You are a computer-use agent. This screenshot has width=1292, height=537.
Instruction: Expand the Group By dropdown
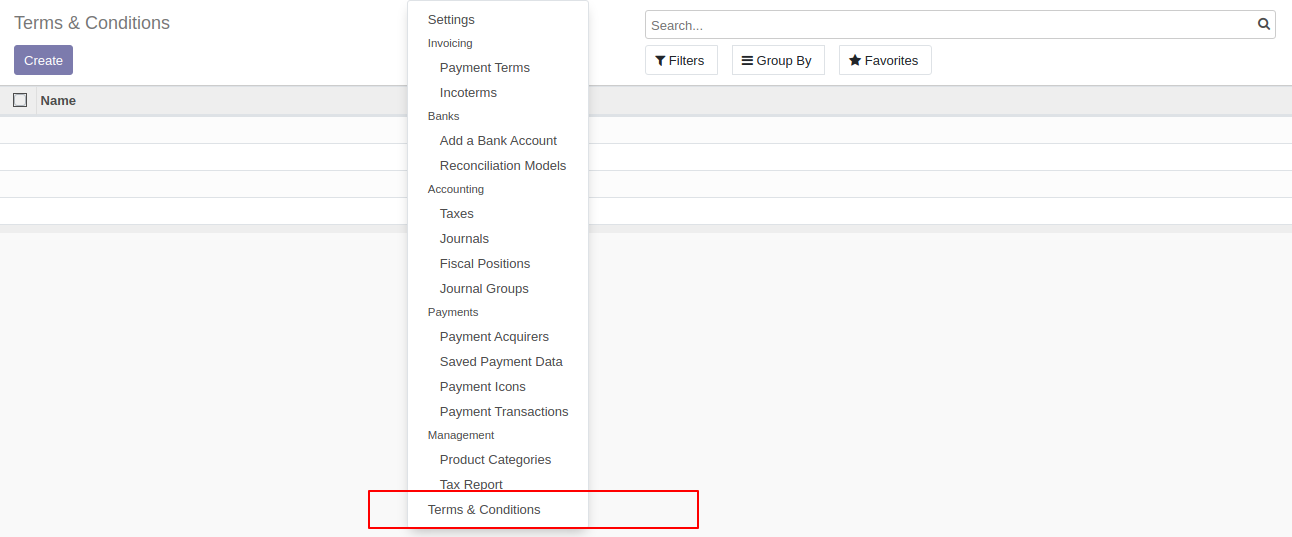(777, 61)
